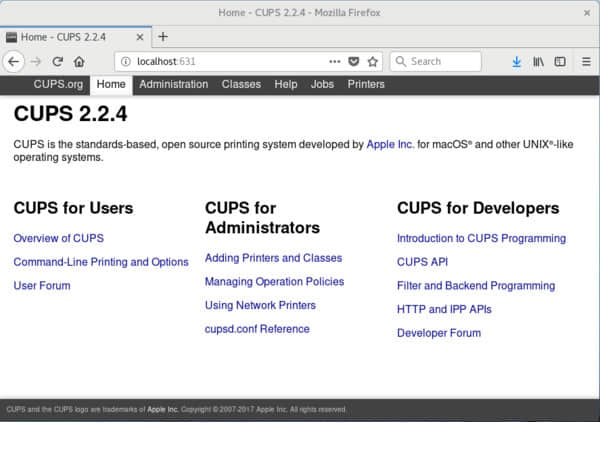Open the downloads arrow panel
Screen dimensions: 600x463
tap(516, 61)
